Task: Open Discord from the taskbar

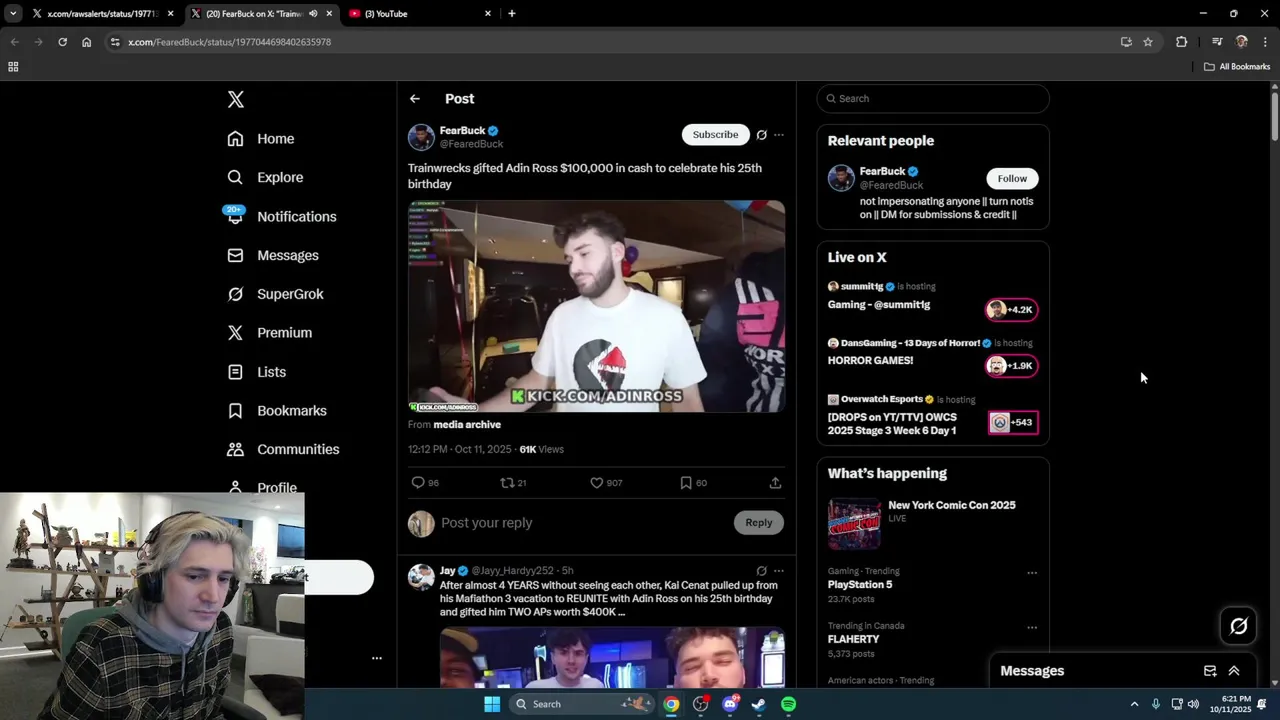Action: [x=730, y=704]
